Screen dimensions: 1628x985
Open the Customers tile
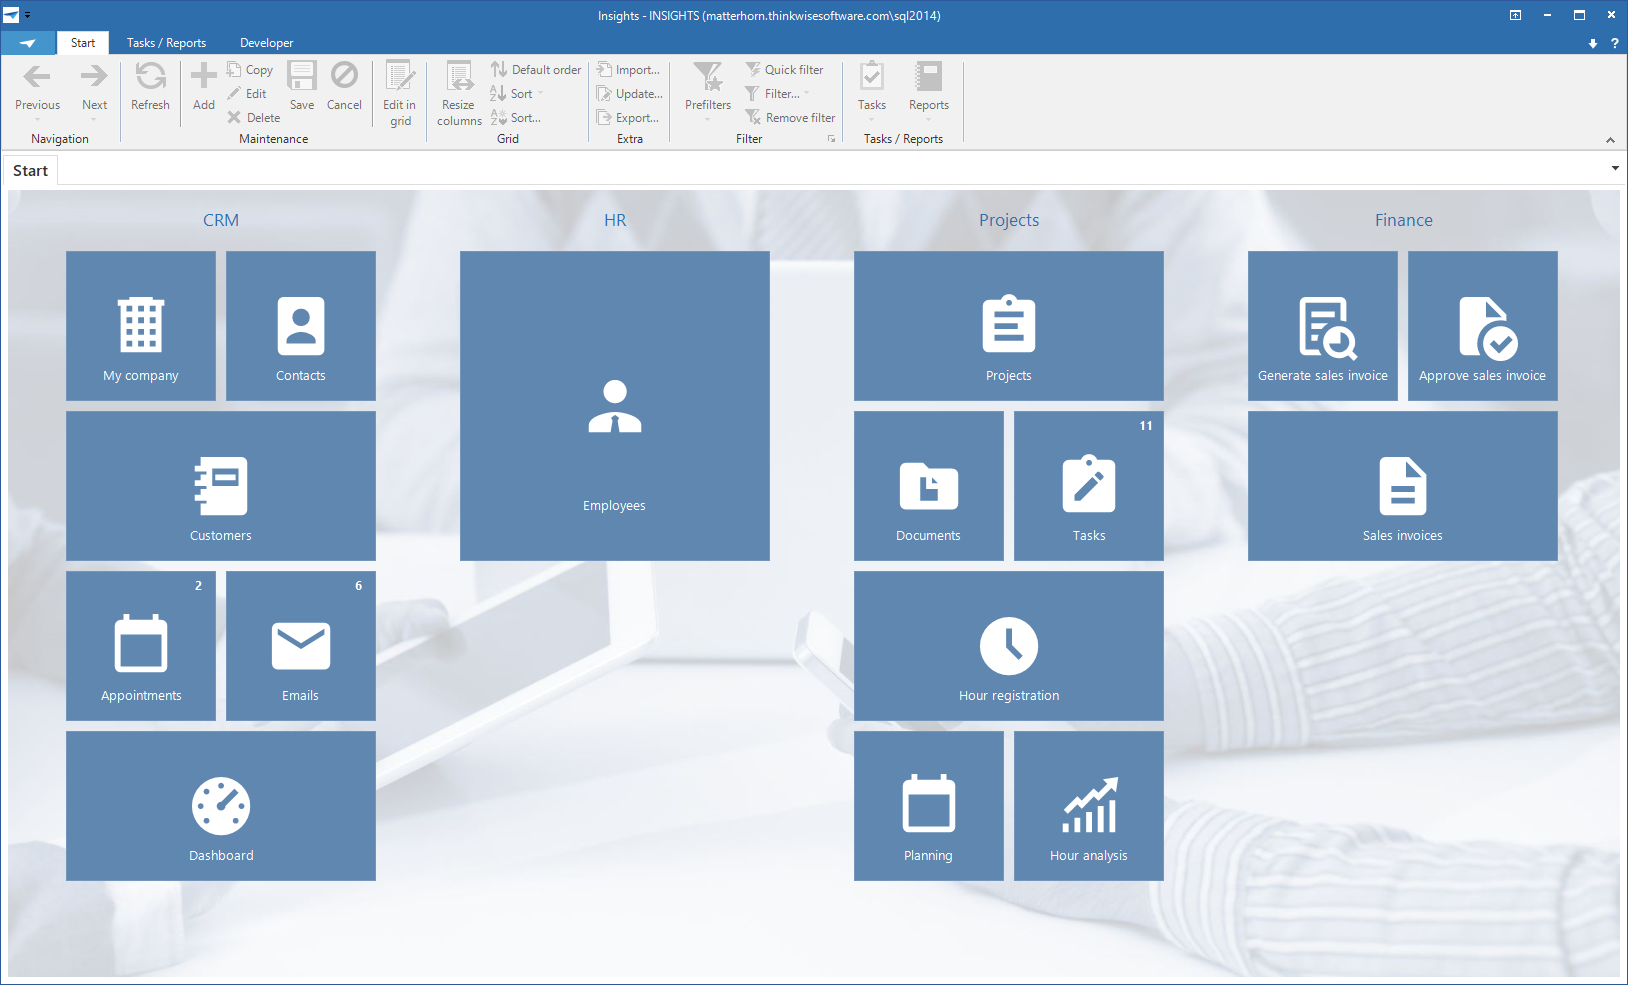tap(221, 486)
